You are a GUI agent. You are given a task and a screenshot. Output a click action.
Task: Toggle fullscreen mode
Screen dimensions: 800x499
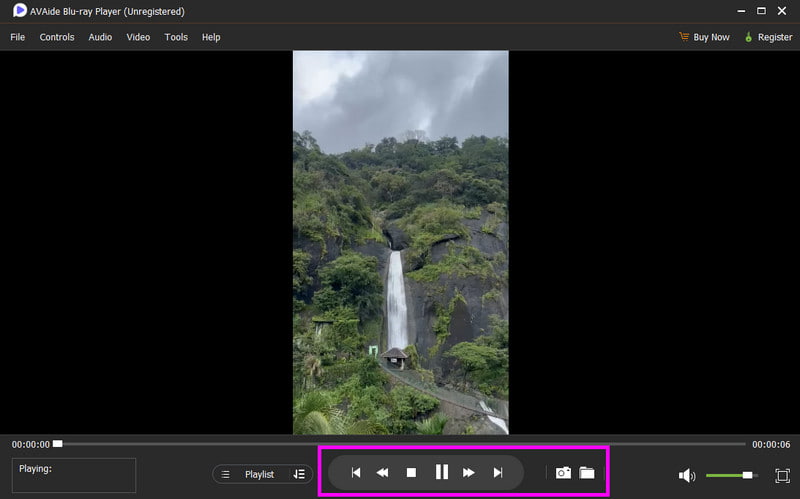pos(782,476)
